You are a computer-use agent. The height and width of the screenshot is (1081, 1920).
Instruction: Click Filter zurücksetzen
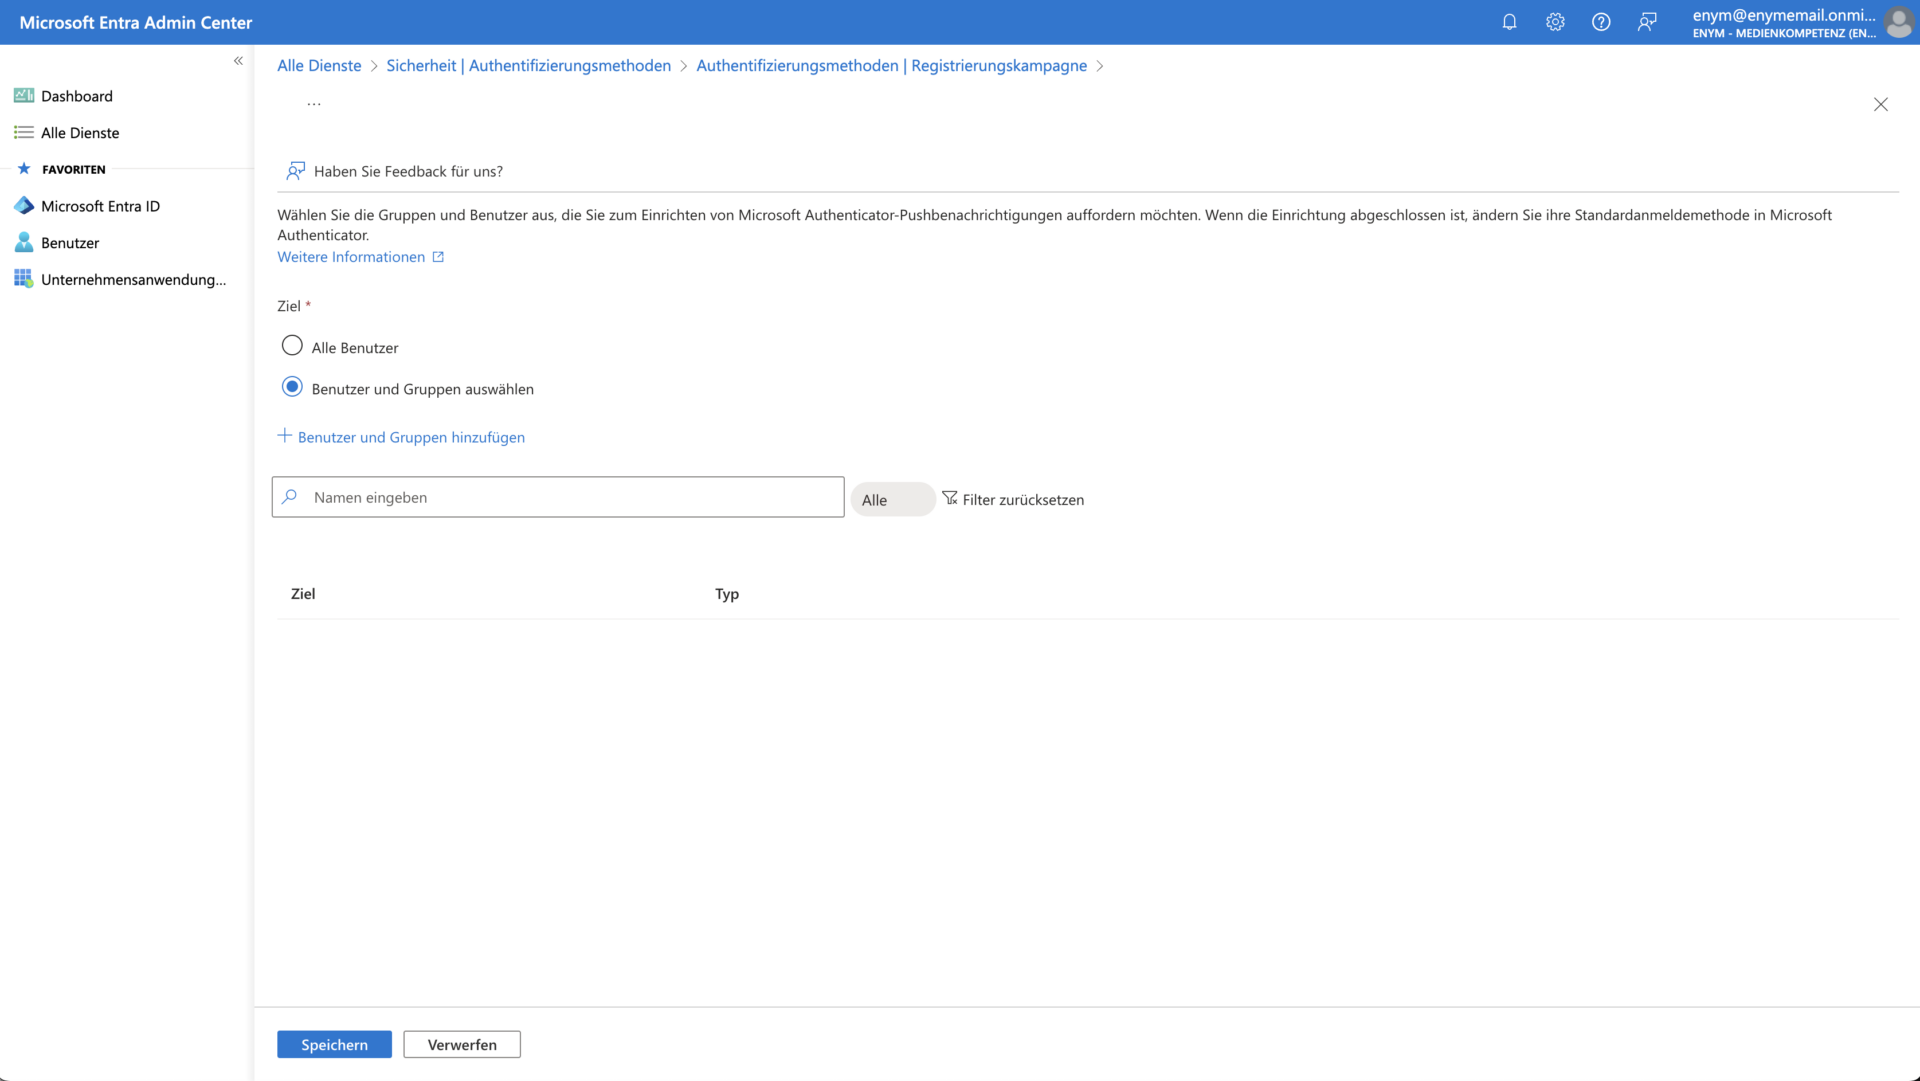coord(1014,500)
